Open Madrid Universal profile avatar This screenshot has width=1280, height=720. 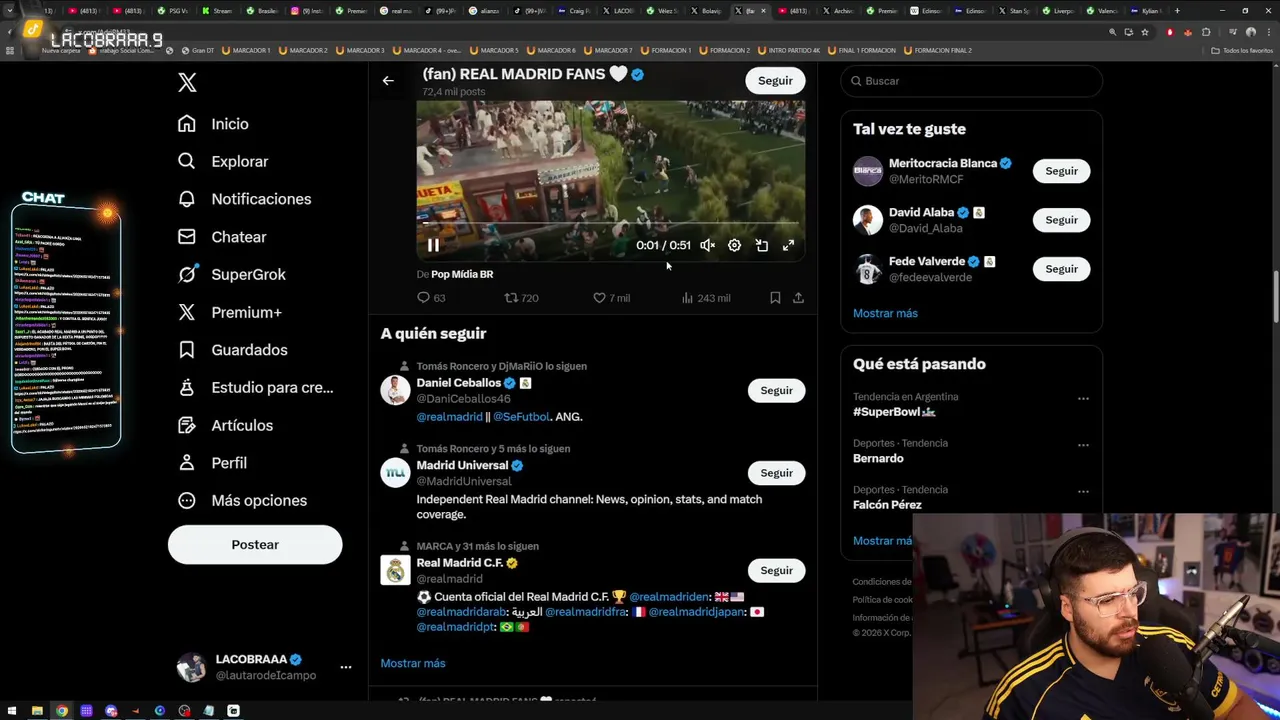click(395, 472)
